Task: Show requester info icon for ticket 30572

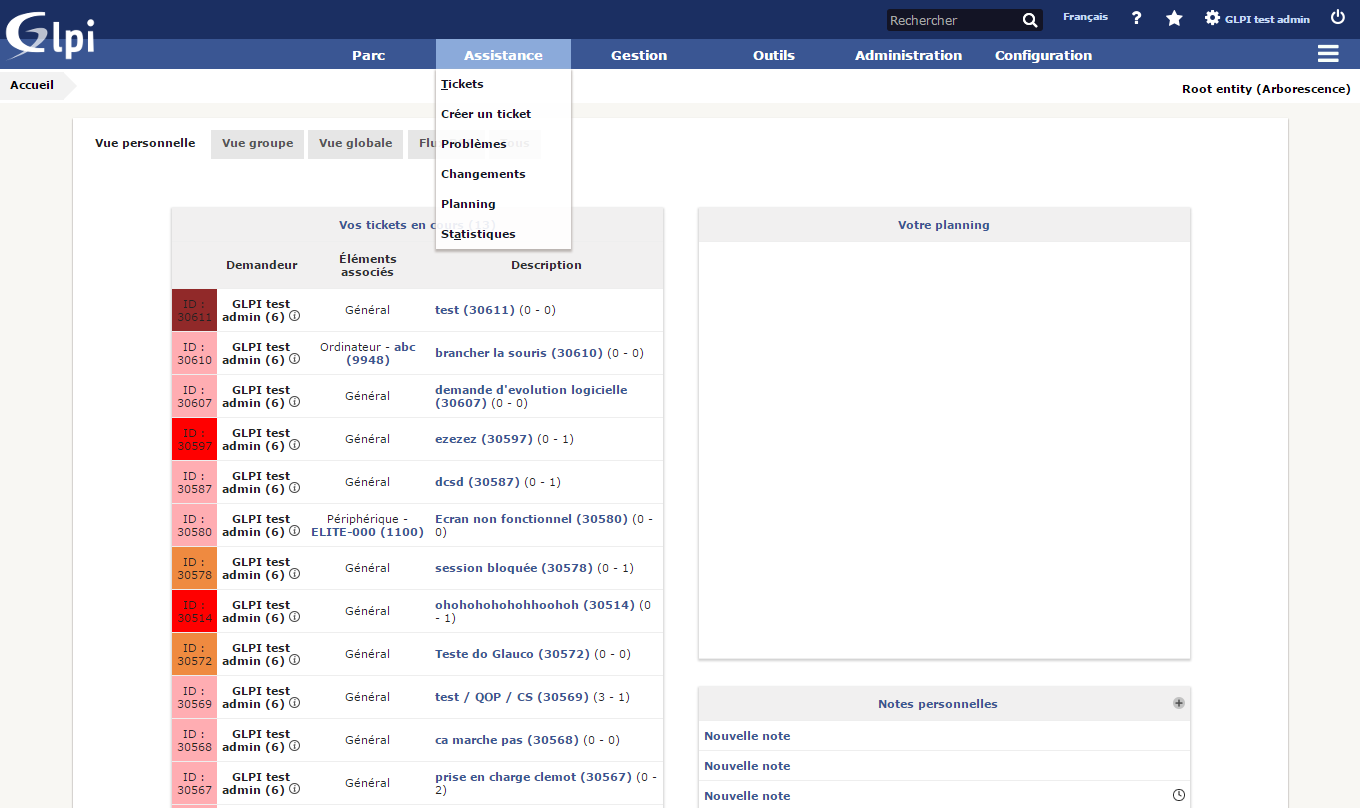Action: 294,660
